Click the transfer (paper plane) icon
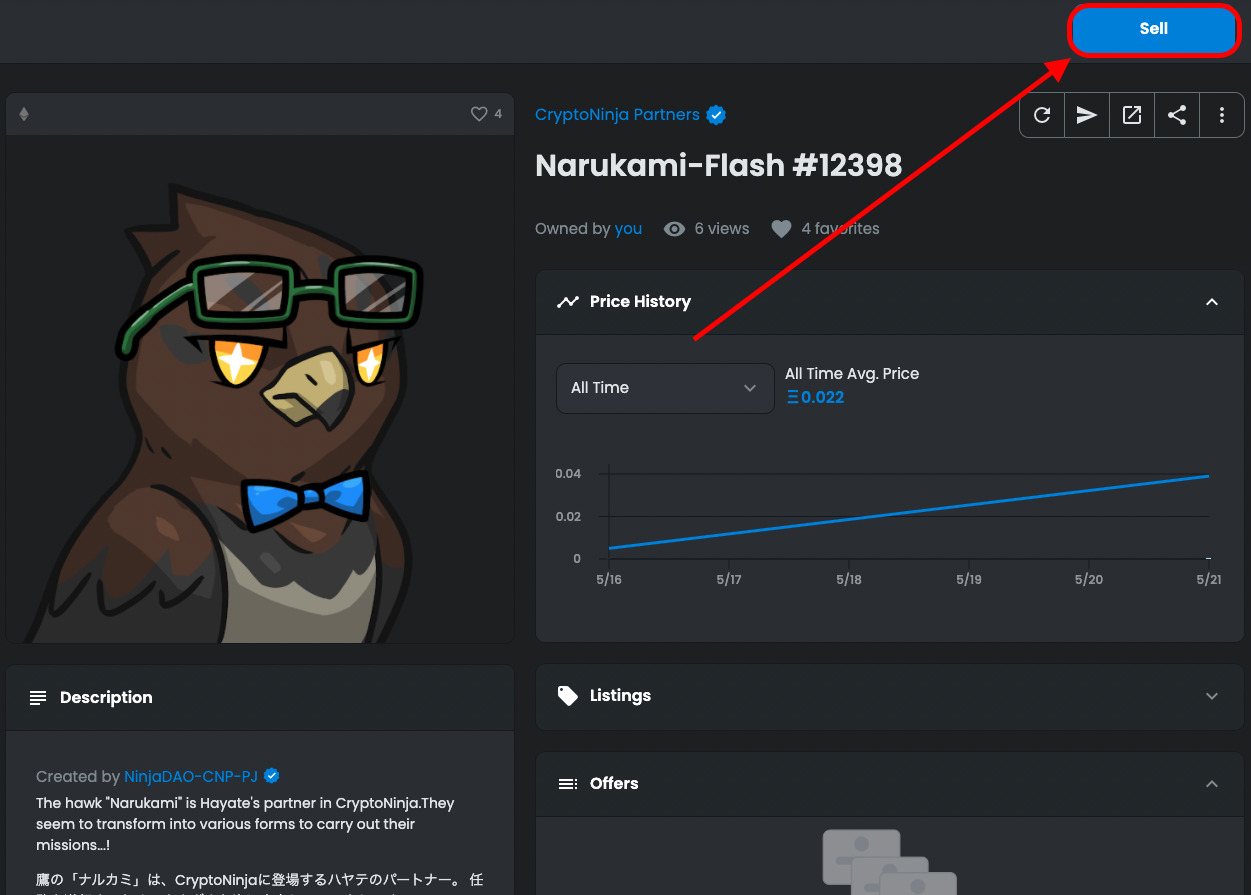Viewport: 1251px width, 895px height. 1087,115
